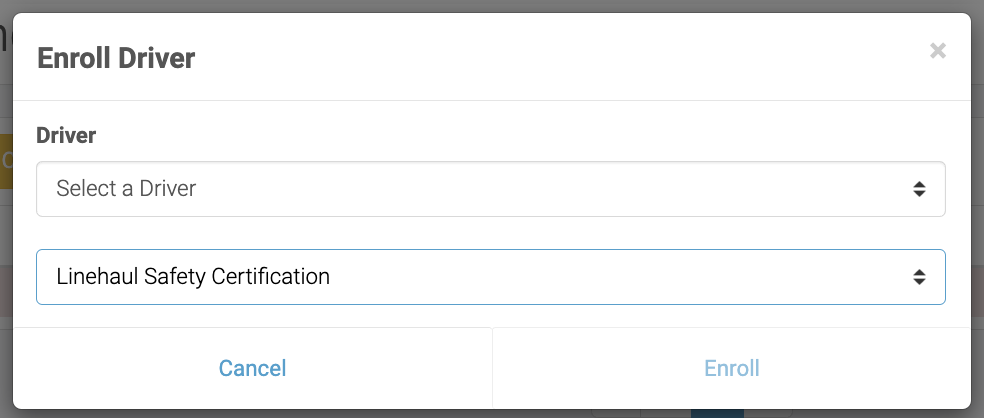The width and height of the screenshot is (984, 418).
Task: Expand the Linehaul Safety Certification dropdown
Action: [490, 277]
